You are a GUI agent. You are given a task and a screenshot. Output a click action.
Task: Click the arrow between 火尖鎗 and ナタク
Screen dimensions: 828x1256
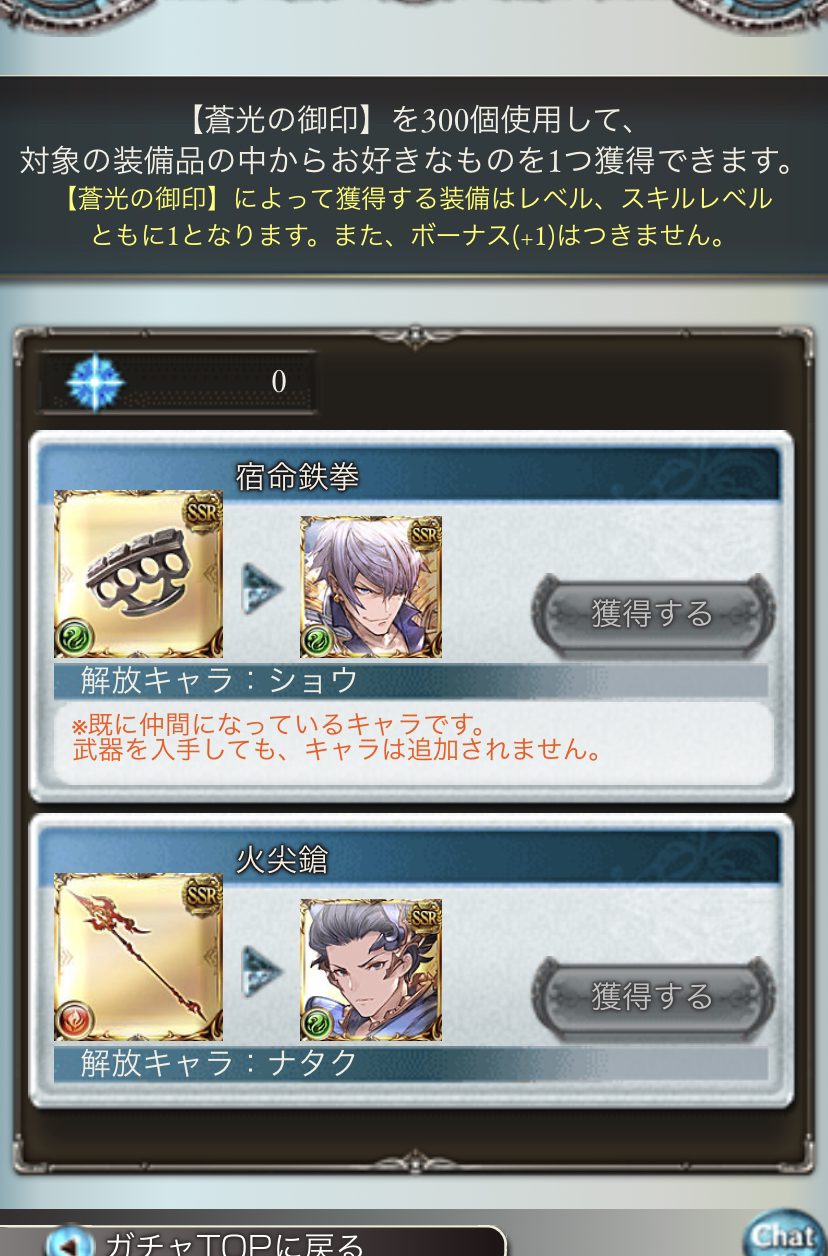tap(261, 972)
